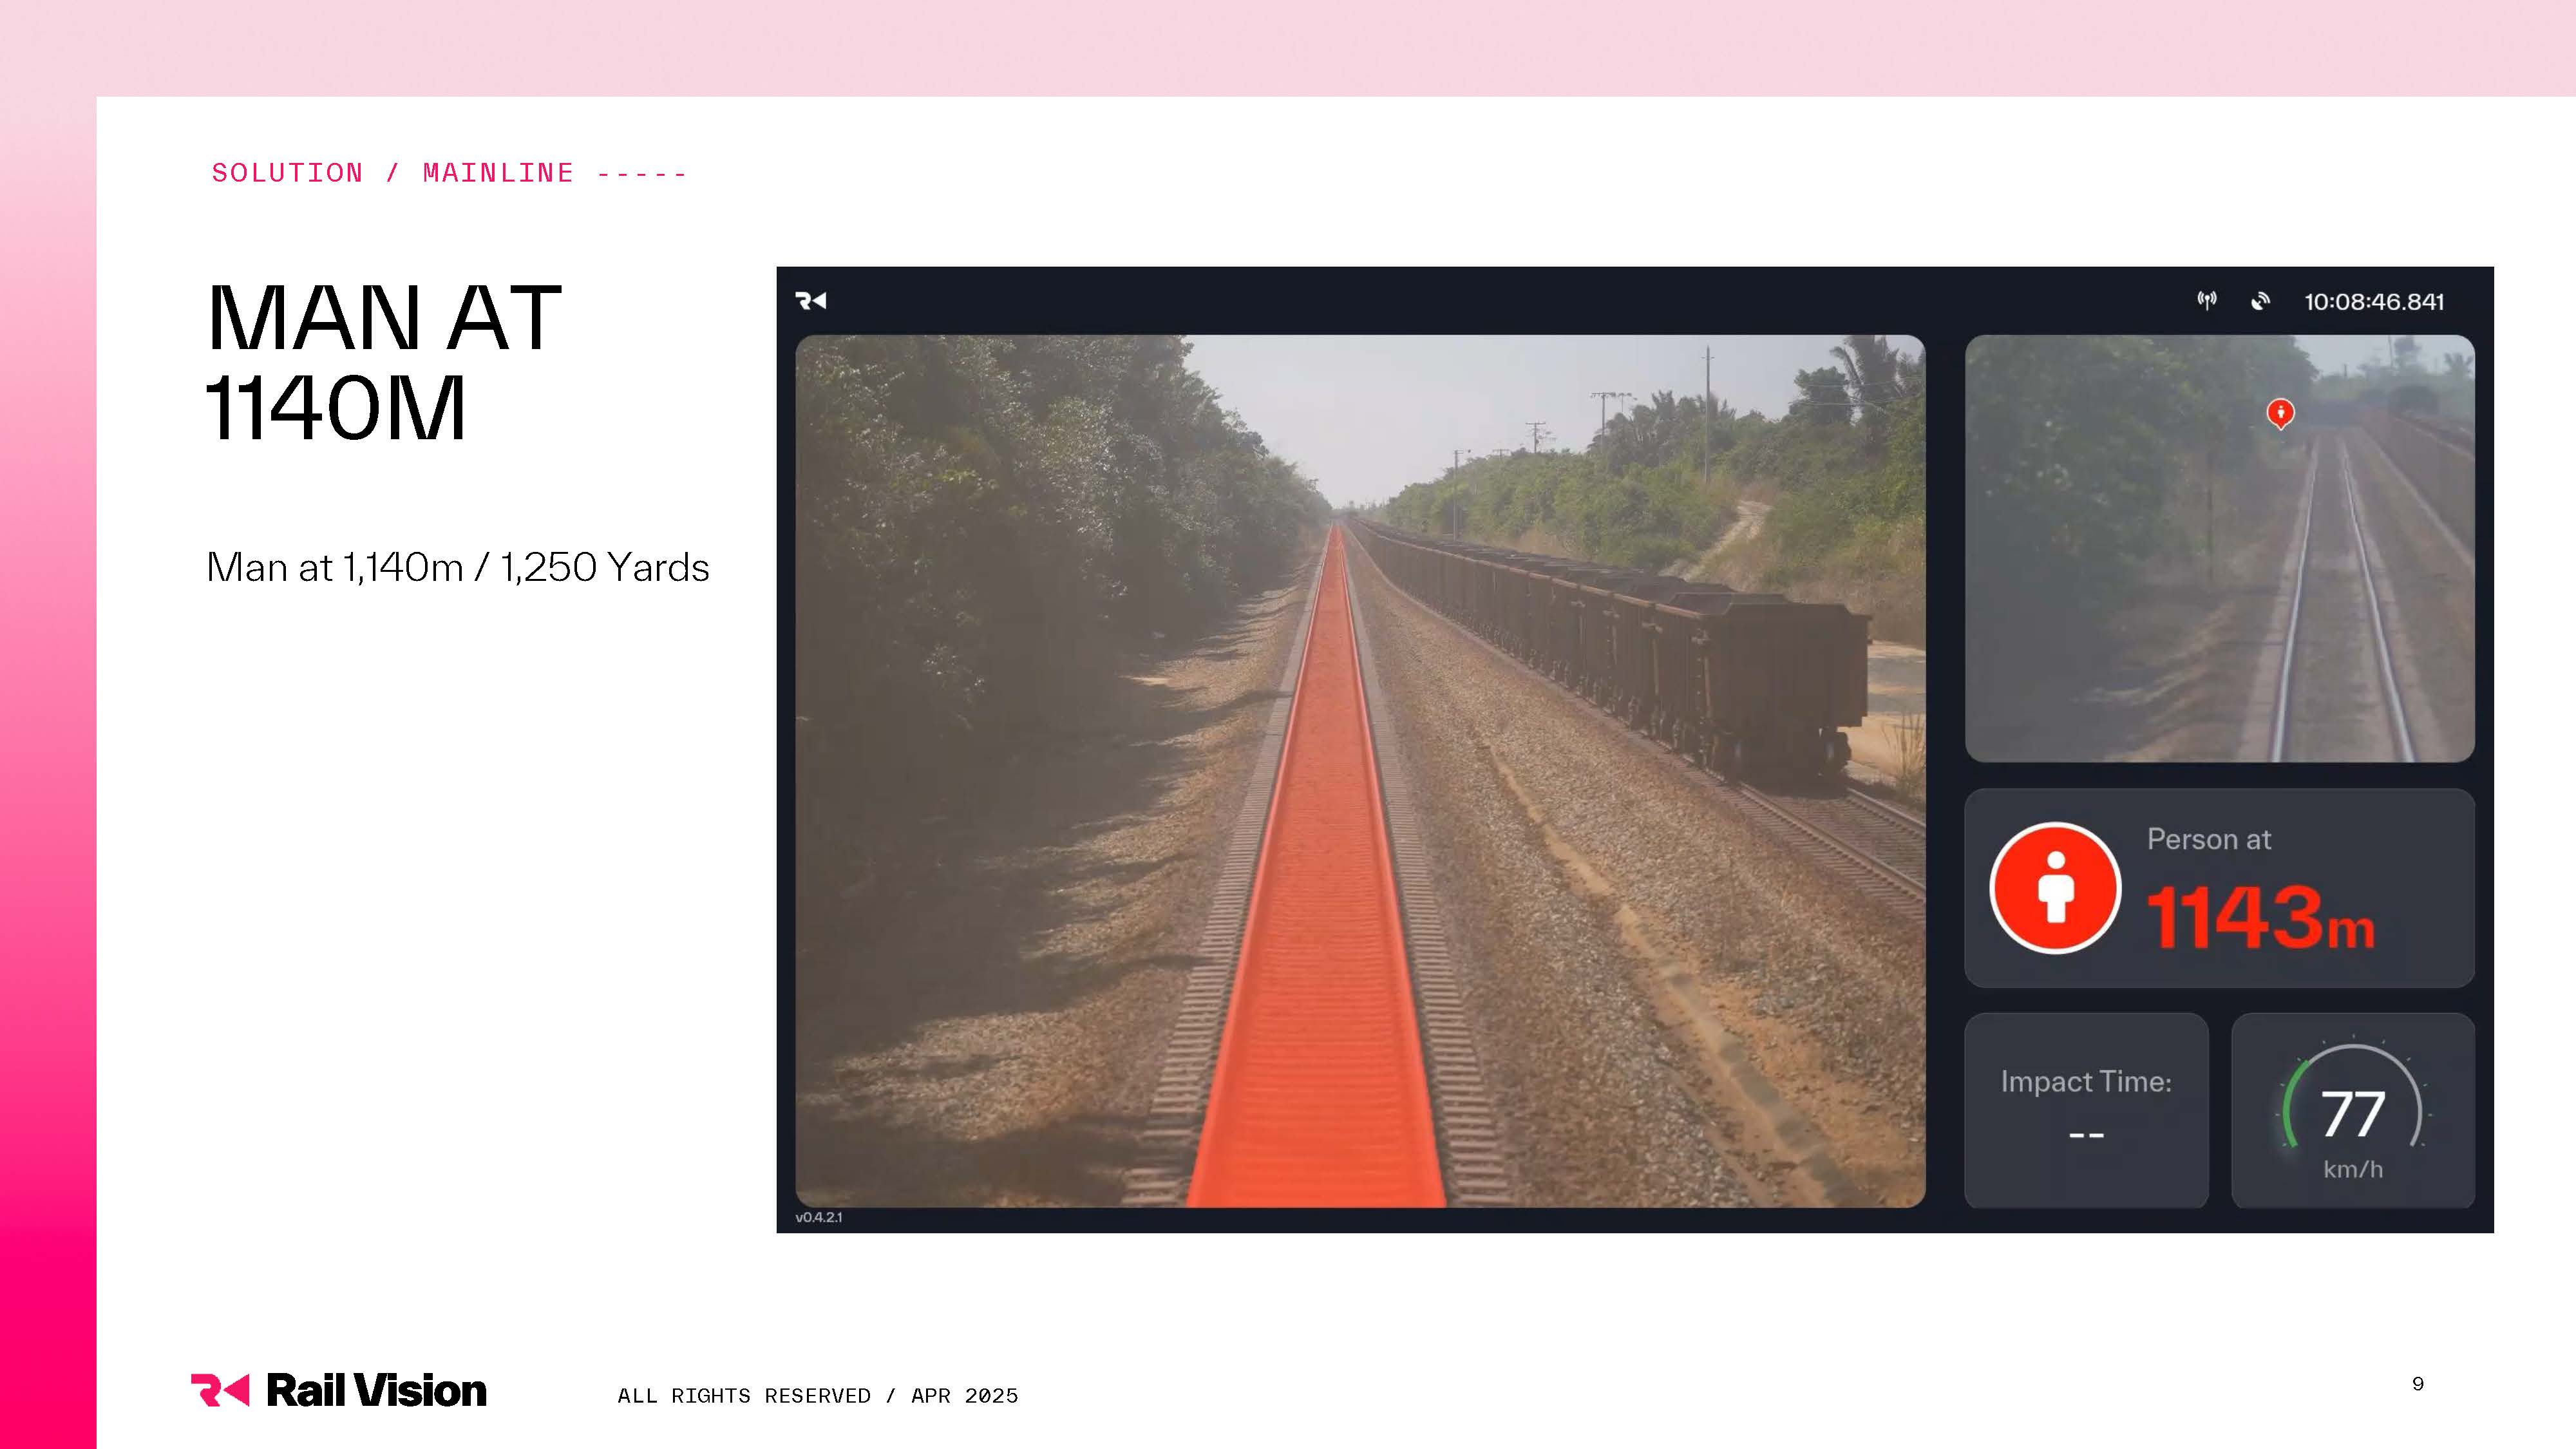The width and height of the screenshot is (2576, 1449).
Task: Click the Impact Time panel
Action: (x=2086, y=1110)
